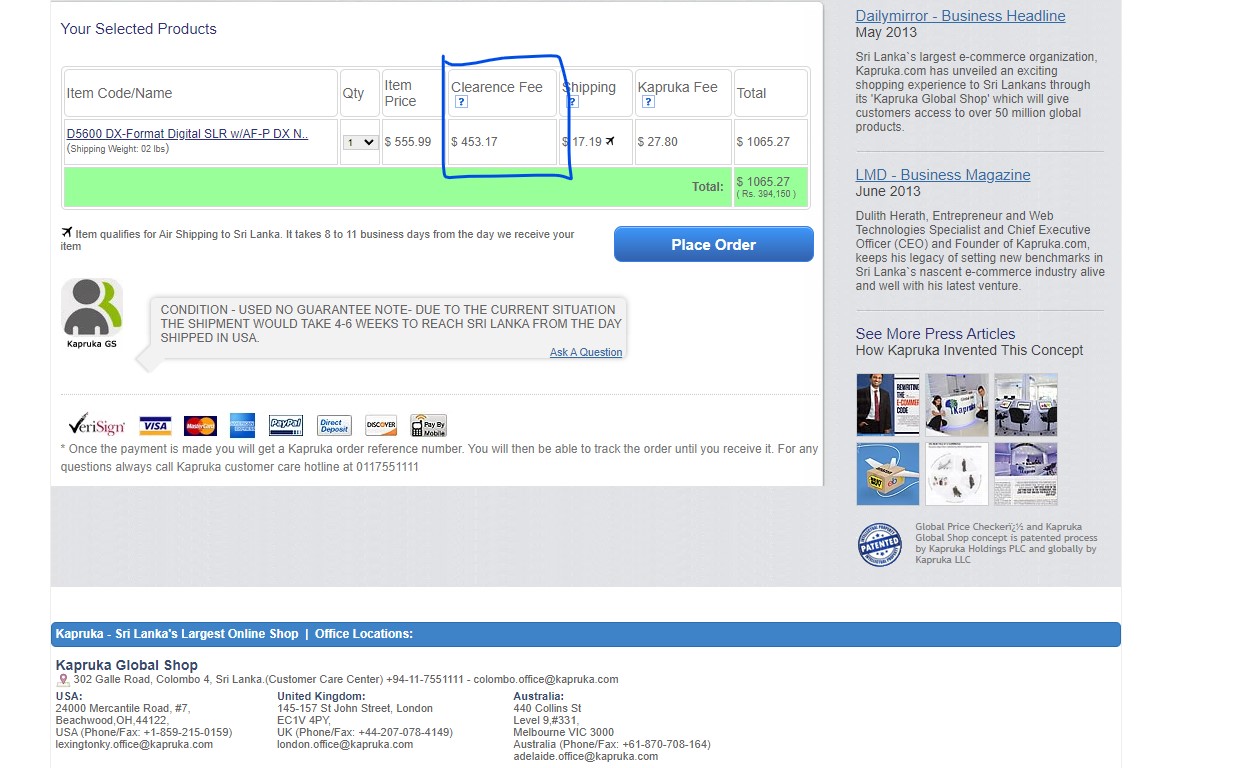The width and height of the screenshot is (1260, 768).
Task: Open the D5600 DX-Format Digital SLR product link
Action: [188, 133]
